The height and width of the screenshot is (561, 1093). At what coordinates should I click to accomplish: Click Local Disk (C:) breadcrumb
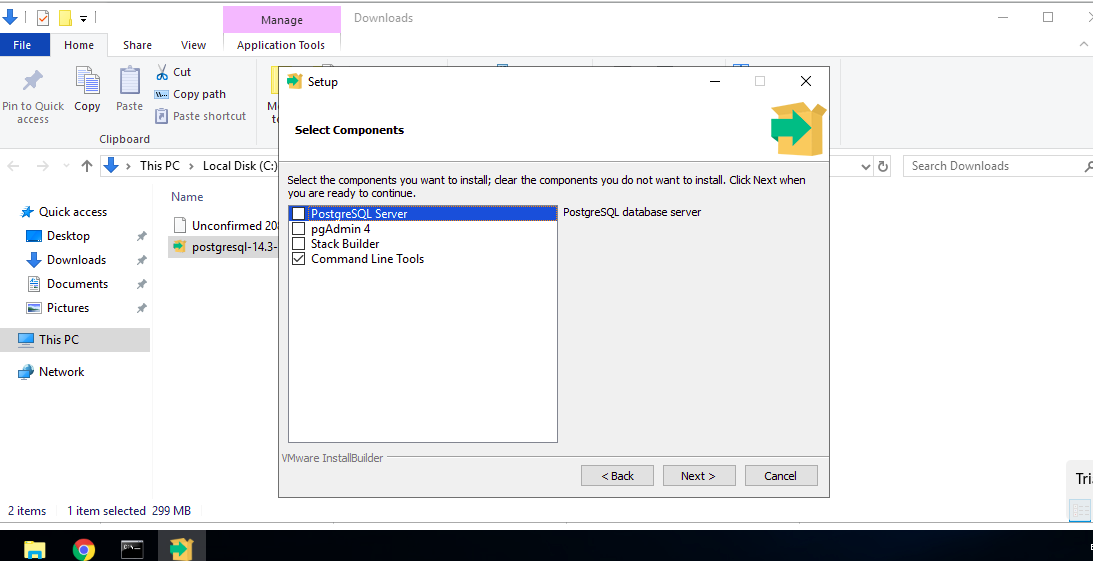(x=240, y=166)
